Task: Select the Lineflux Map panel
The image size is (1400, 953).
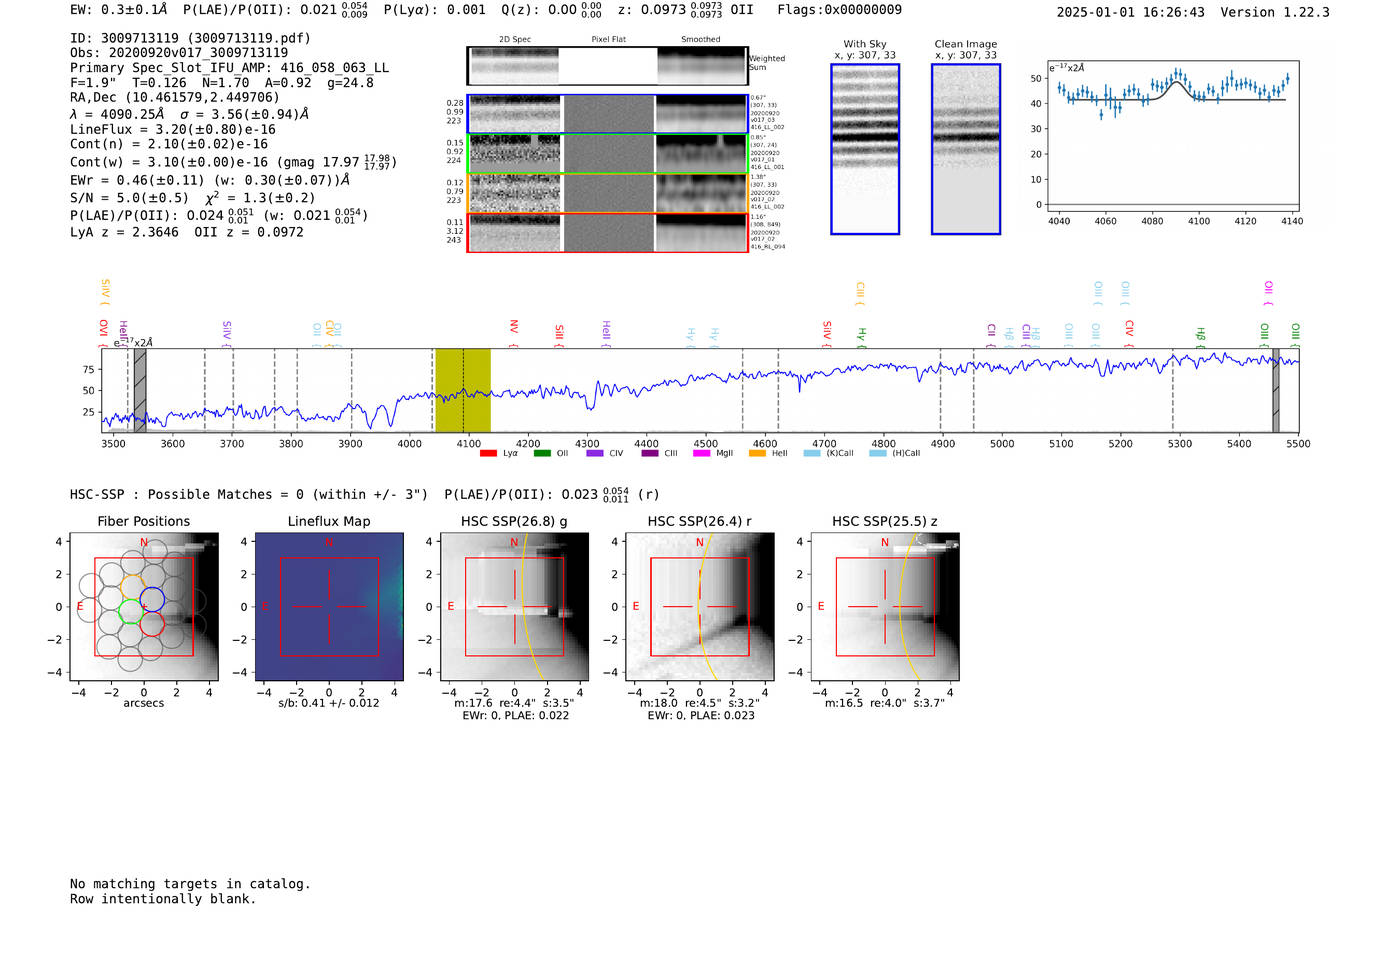Action: pos(329,607)
